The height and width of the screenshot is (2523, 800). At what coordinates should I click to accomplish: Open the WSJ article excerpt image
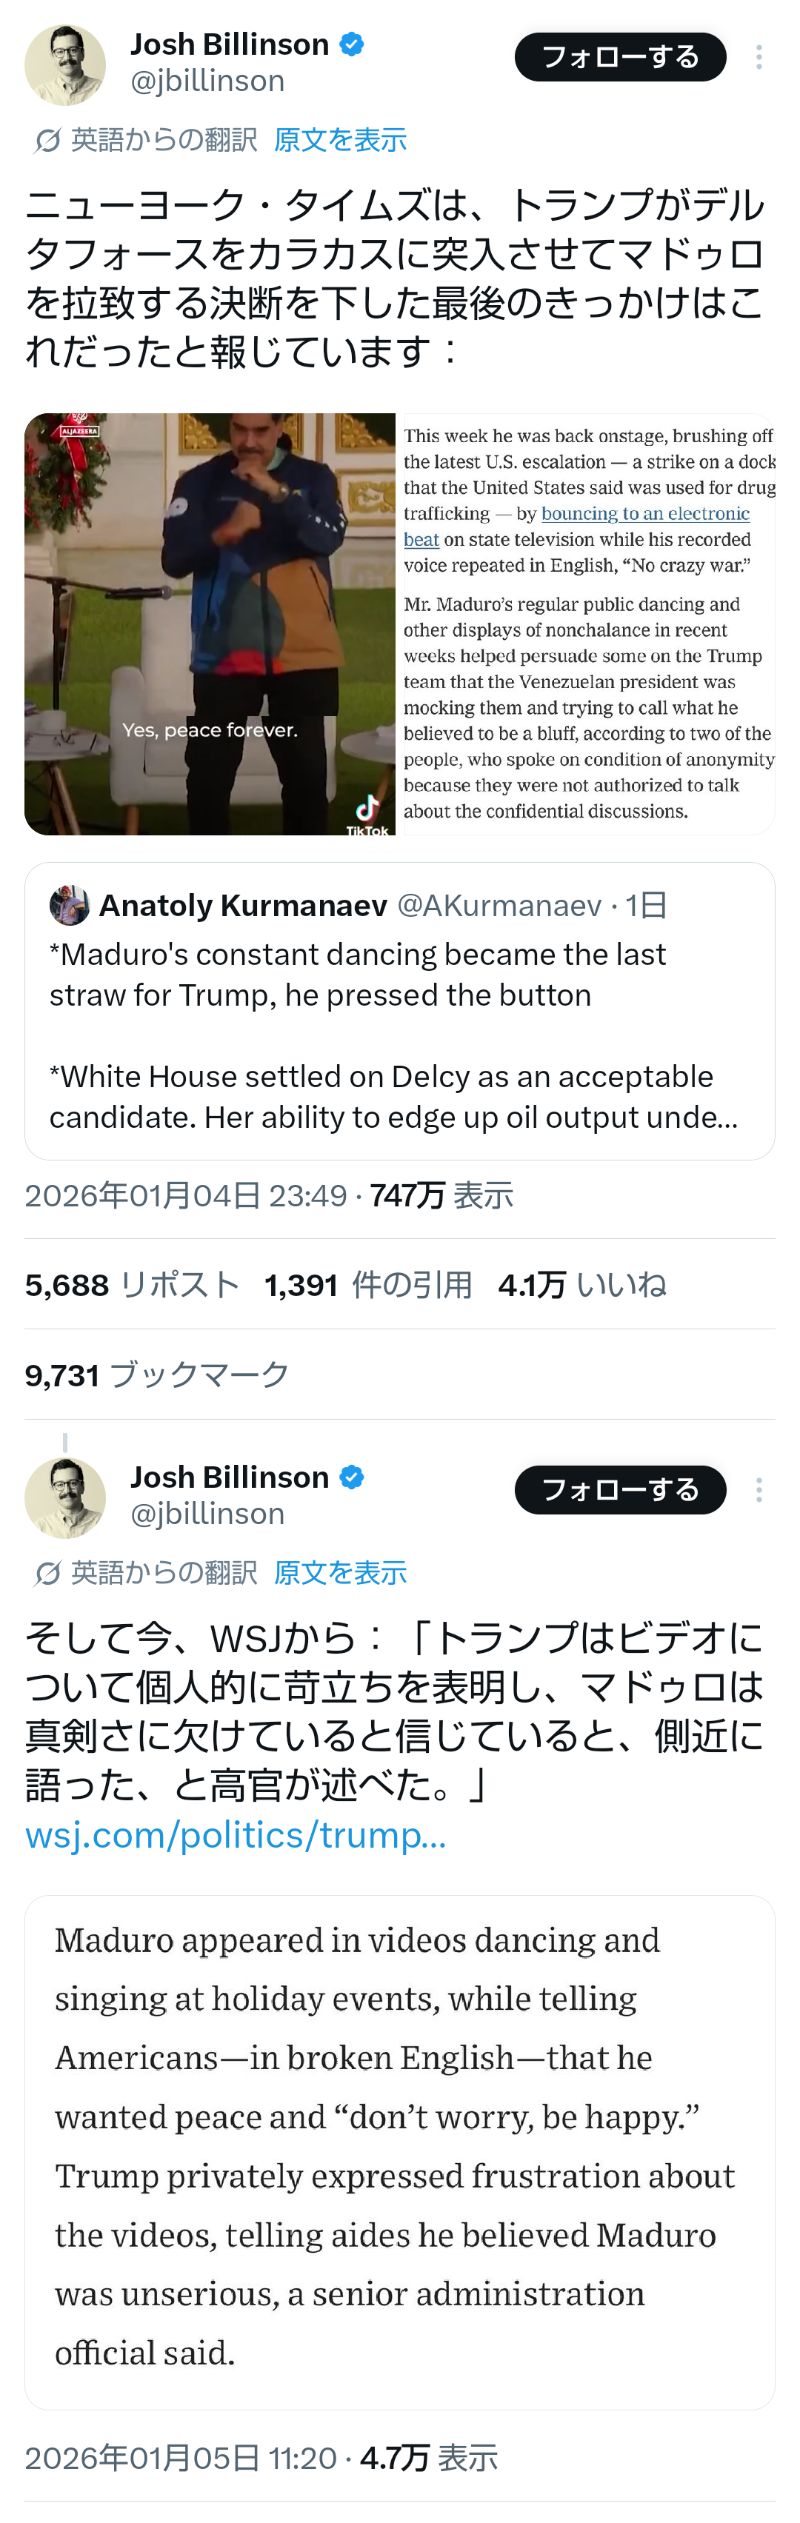pyautogui.click(x=400, y=2152)
